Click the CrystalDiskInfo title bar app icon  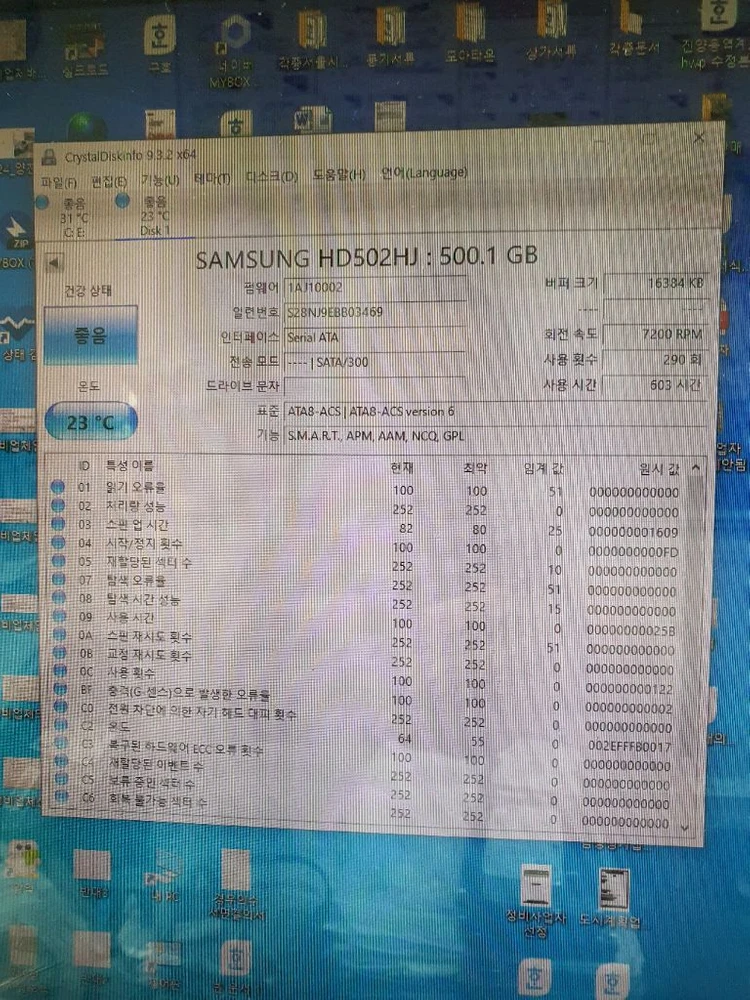pyautogui.click(x=49, y=158)
